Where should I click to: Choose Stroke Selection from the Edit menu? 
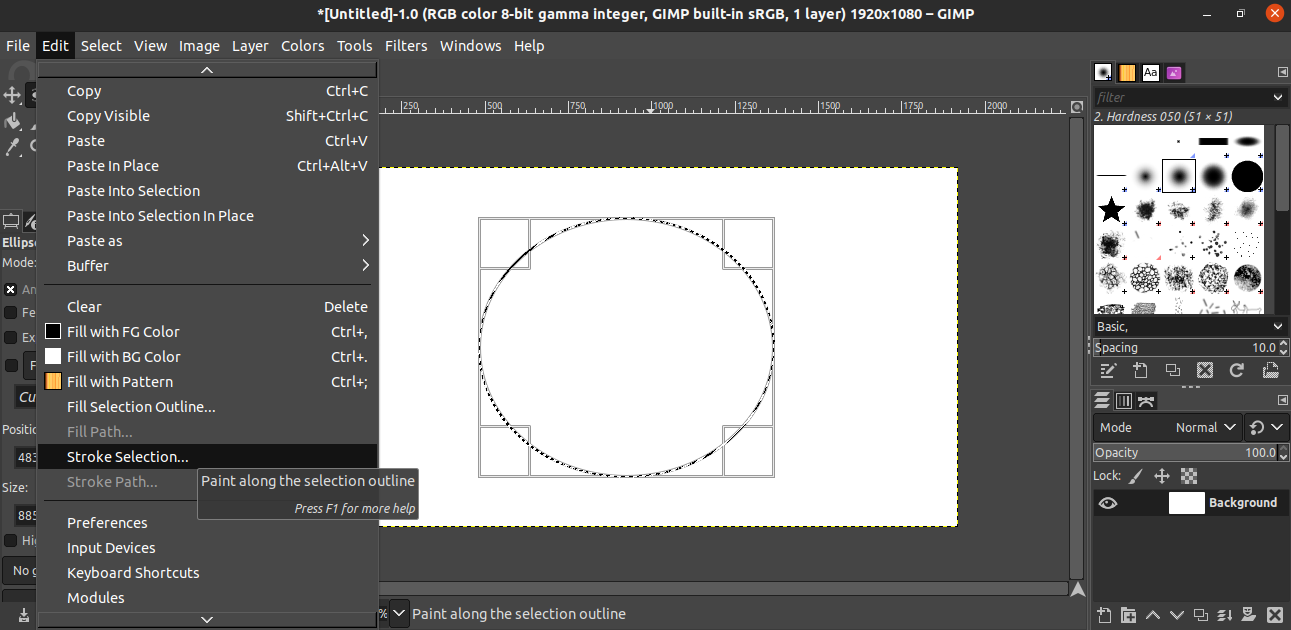tap(127, 457)
